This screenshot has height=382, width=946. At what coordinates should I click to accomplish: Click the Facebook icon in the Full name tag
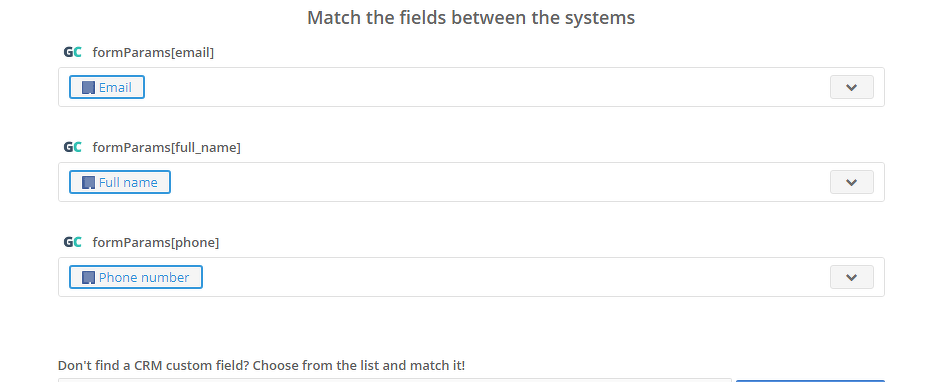click(x=89, y=182)
